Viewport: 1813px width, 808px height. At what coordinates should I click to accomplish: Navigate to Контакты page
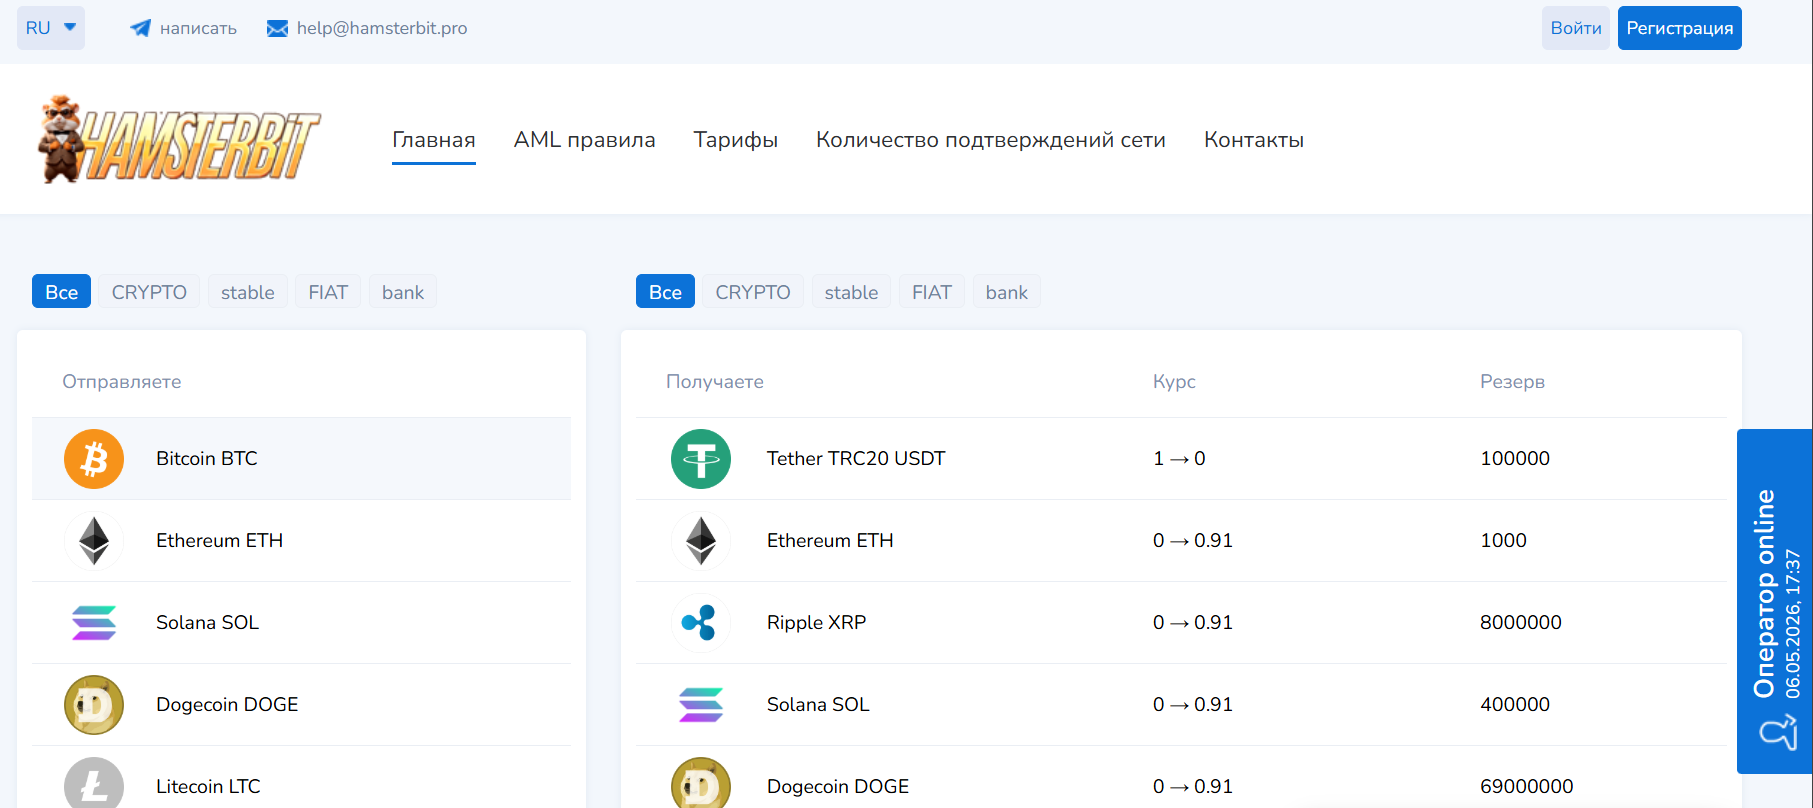tap(1254, 140)
